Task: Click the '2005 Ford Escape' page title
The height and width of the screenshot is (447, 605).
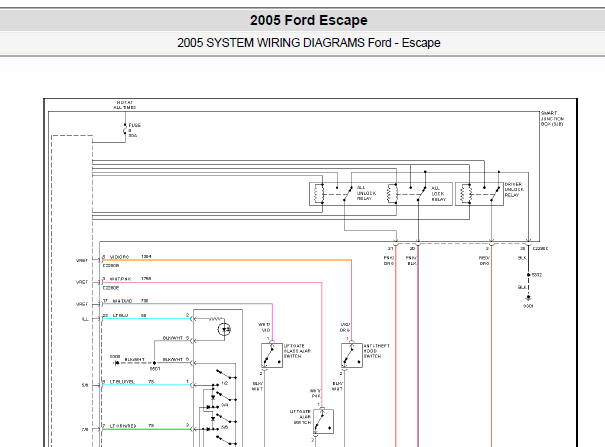Action: pos(309,20)
